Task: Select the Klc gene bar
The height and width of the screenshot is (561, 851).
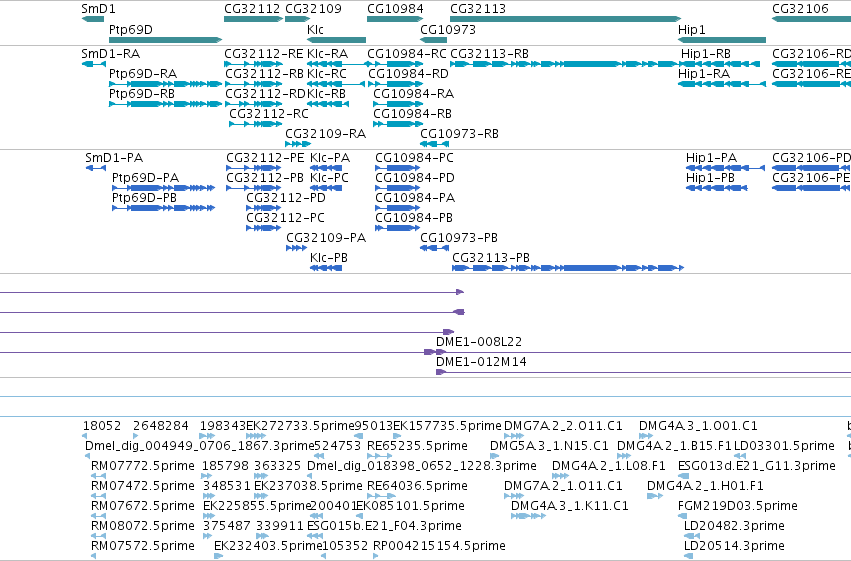Action: coord(336,40)
